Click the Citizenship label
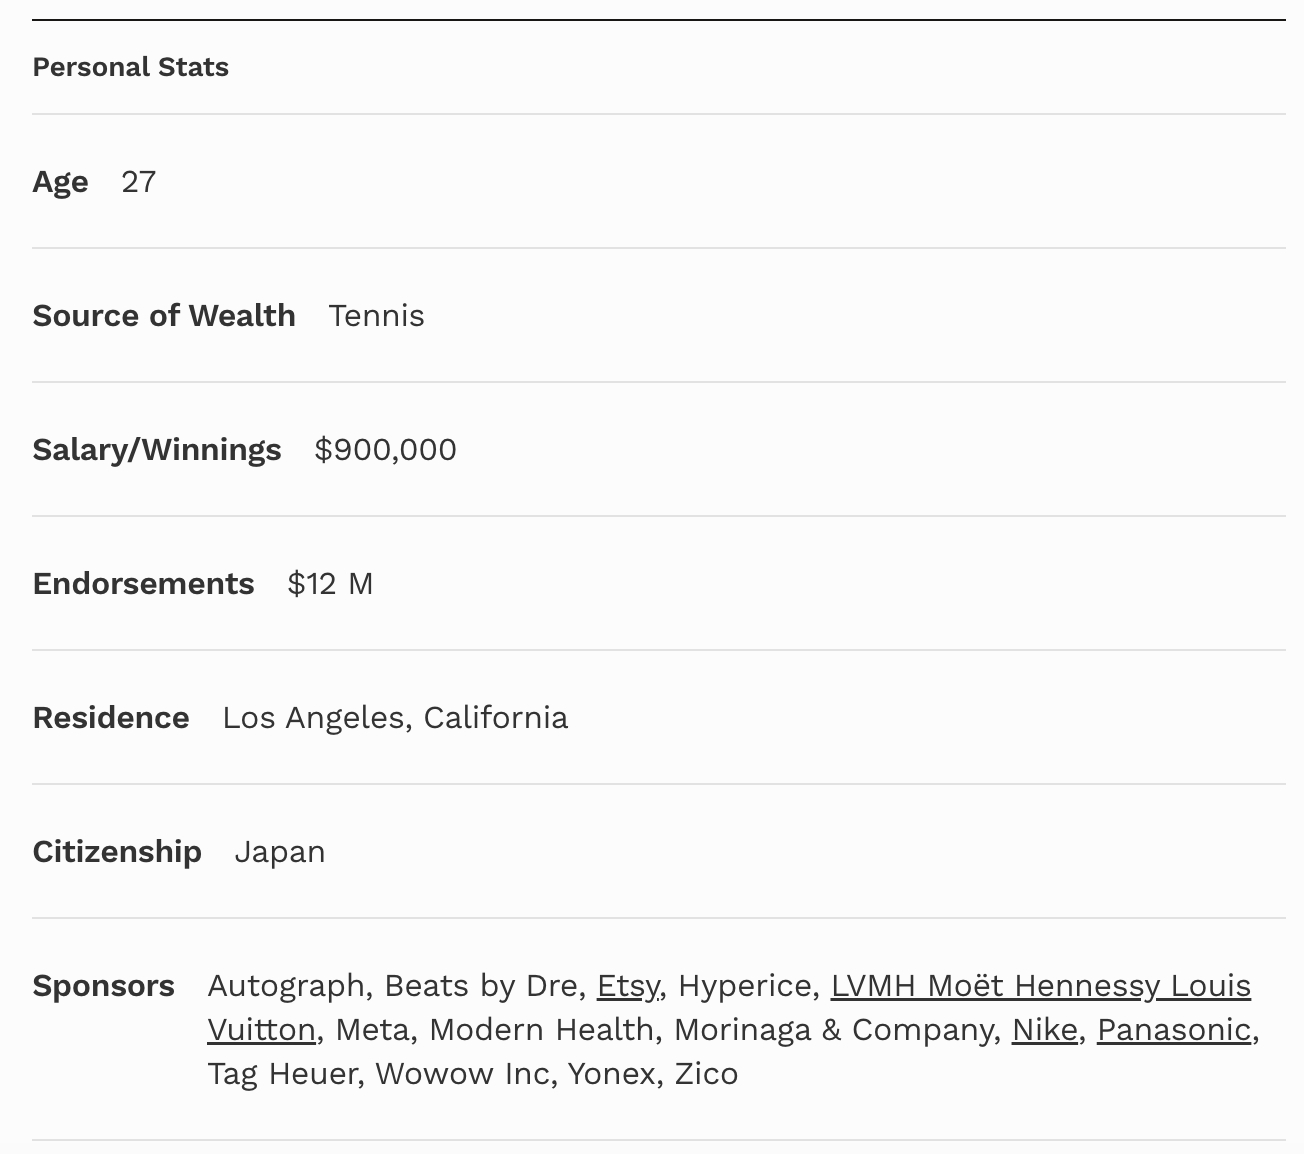This screenshot has height=1154, width=1304. click(x=117, y=852)
